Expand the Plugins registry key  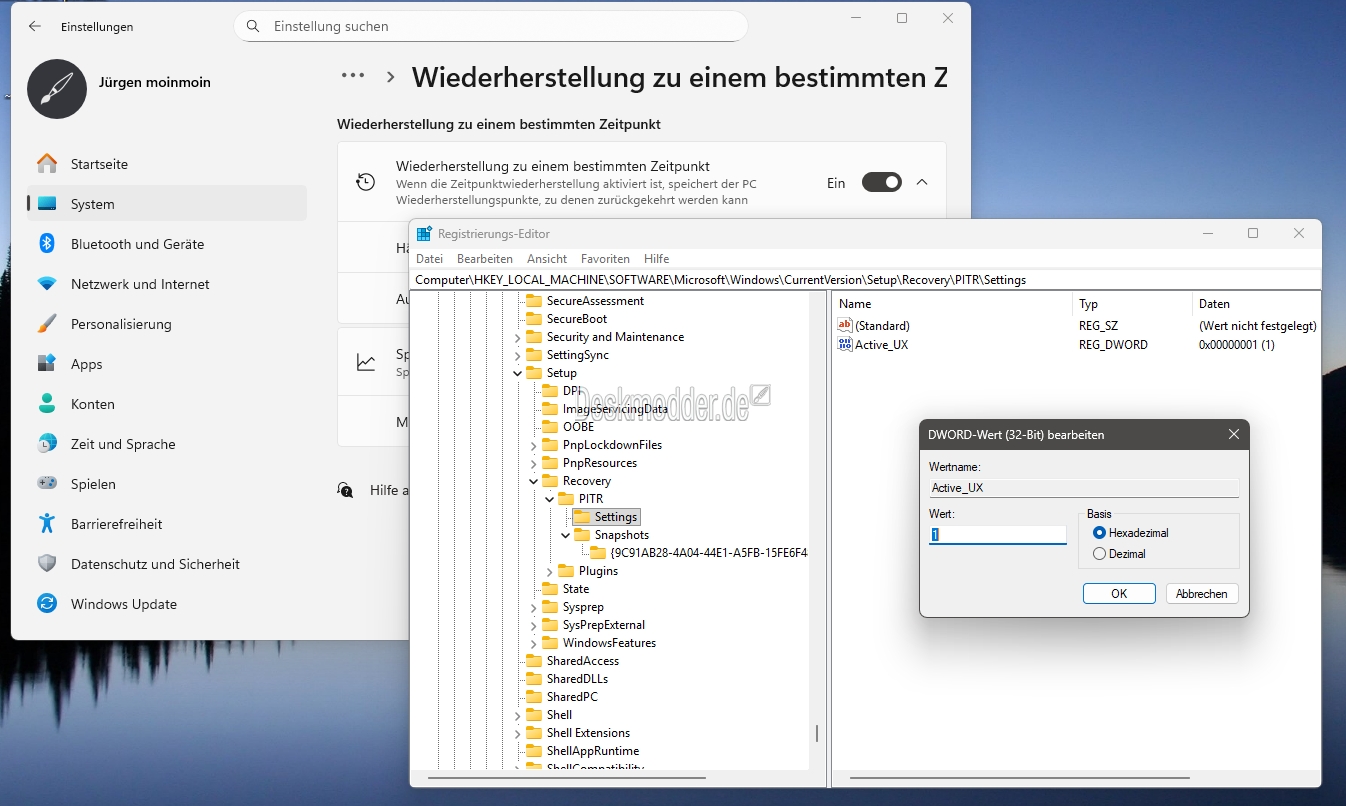549,571
